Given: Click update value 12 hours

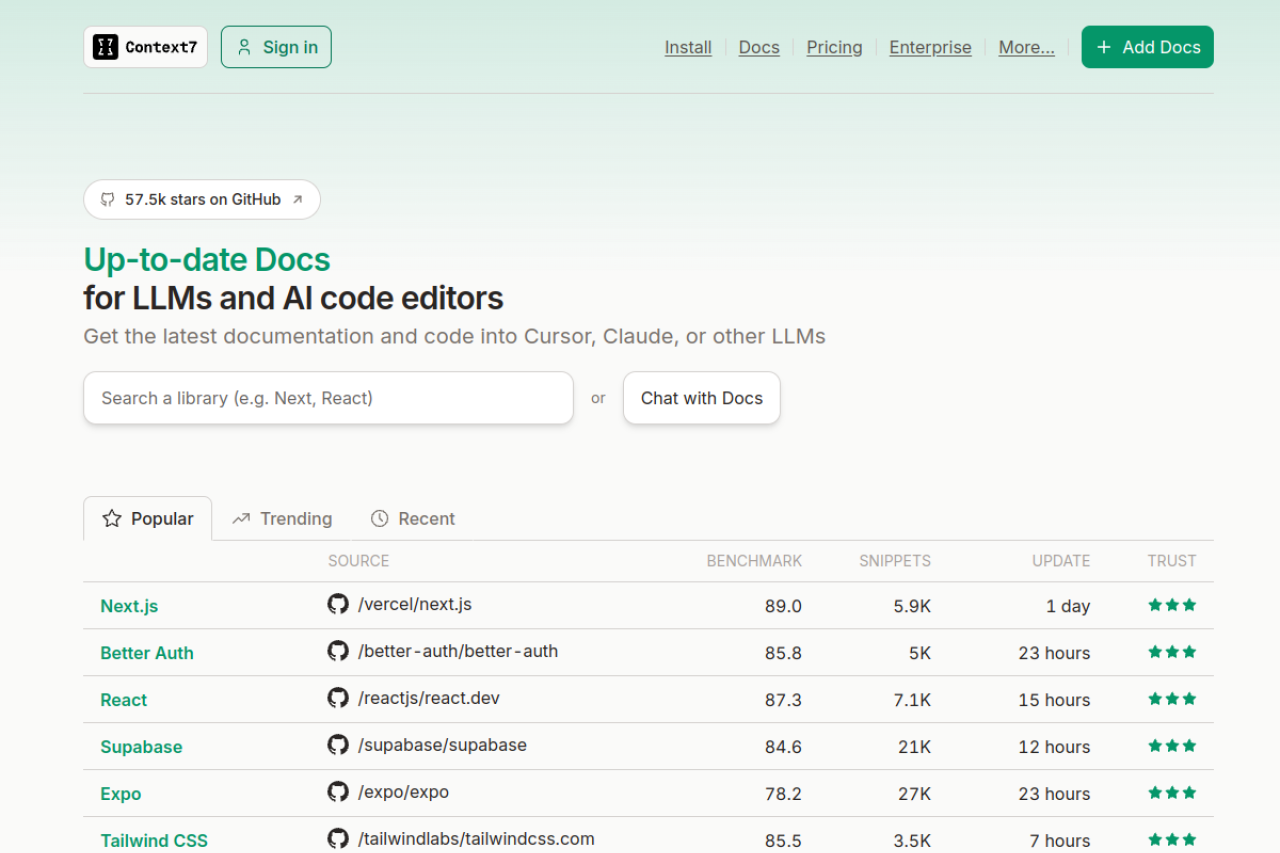Looking at the screenshot, I should (x=1054, y=747).
